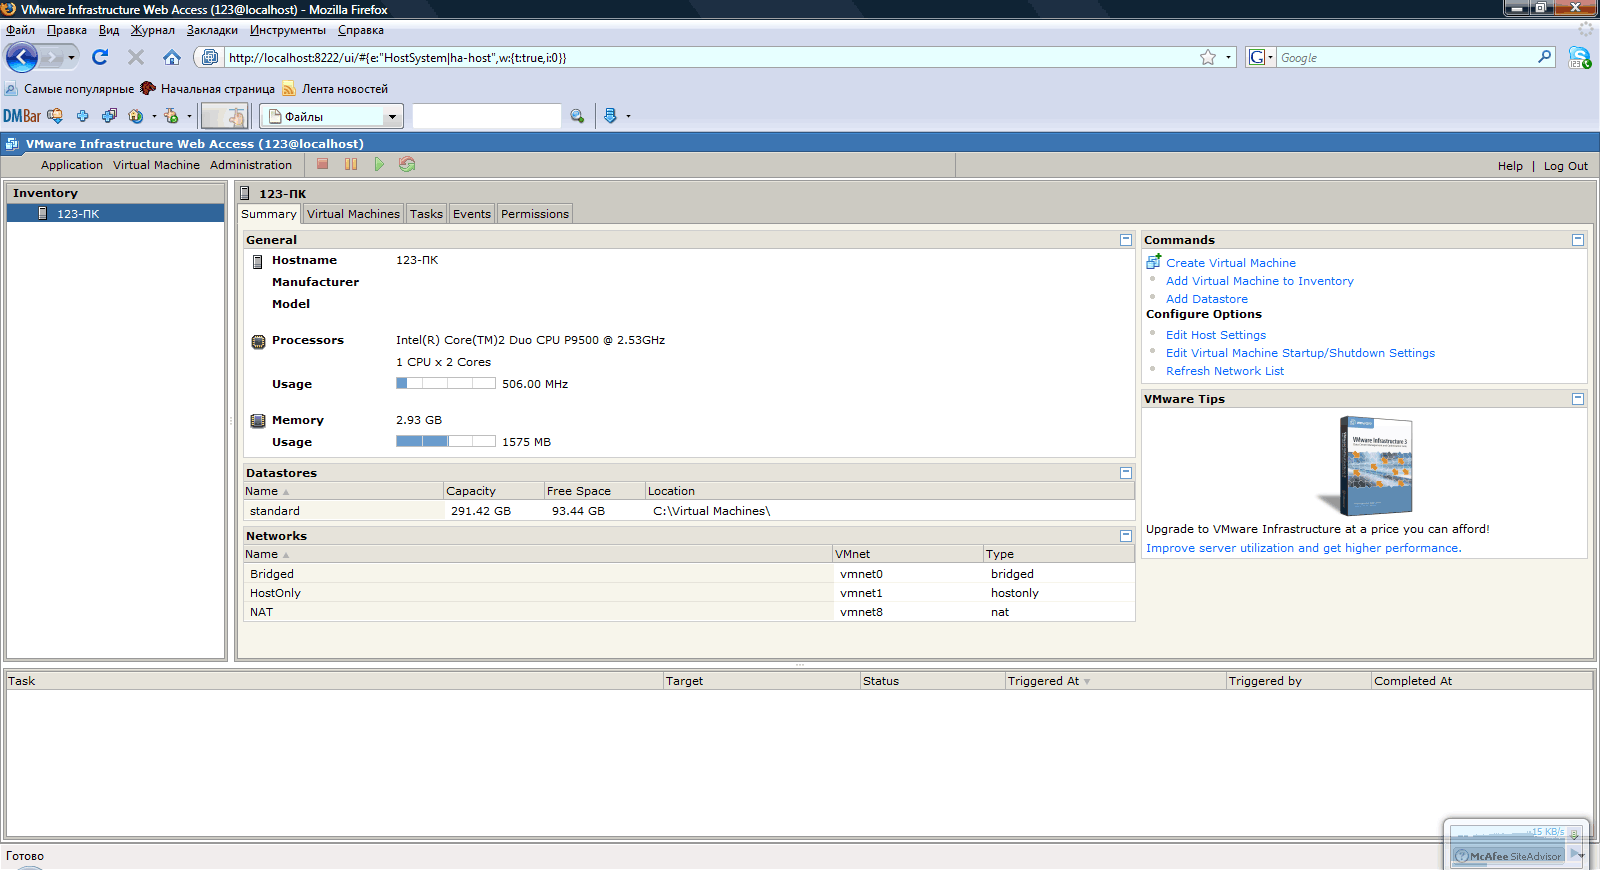This screenshot has height=870, width=1600.
Task: Click the Firefox back arrow button
Action: pos(22,57)
